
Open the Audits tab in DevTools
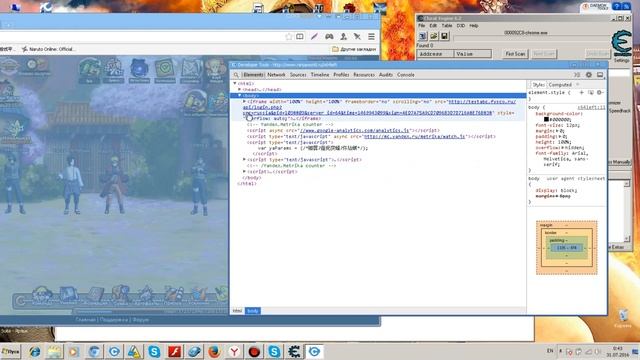pos(386,75)
